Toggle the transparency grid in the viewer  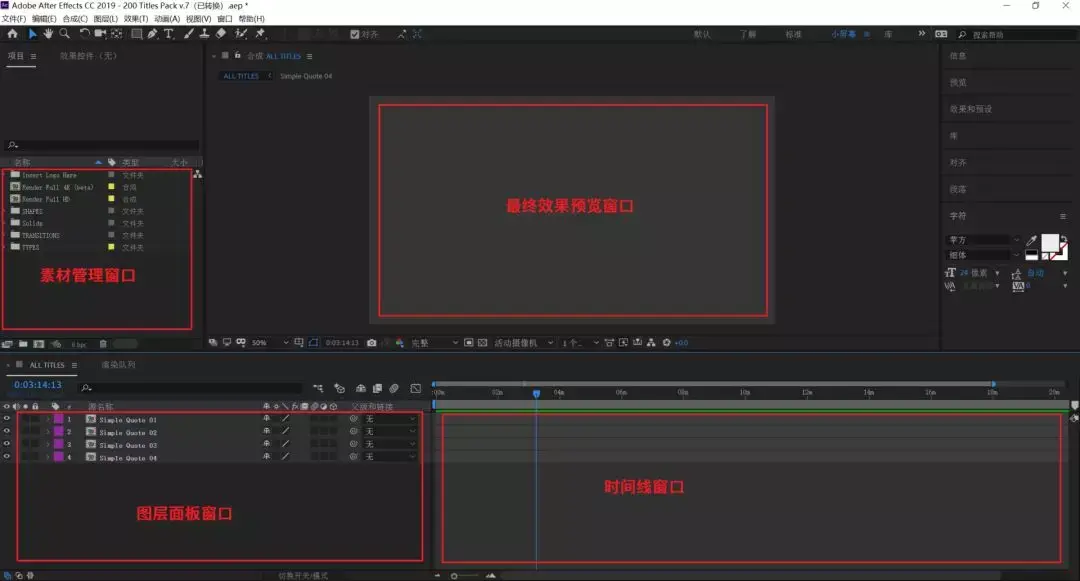pyautogui.click(x=482, y=343)
